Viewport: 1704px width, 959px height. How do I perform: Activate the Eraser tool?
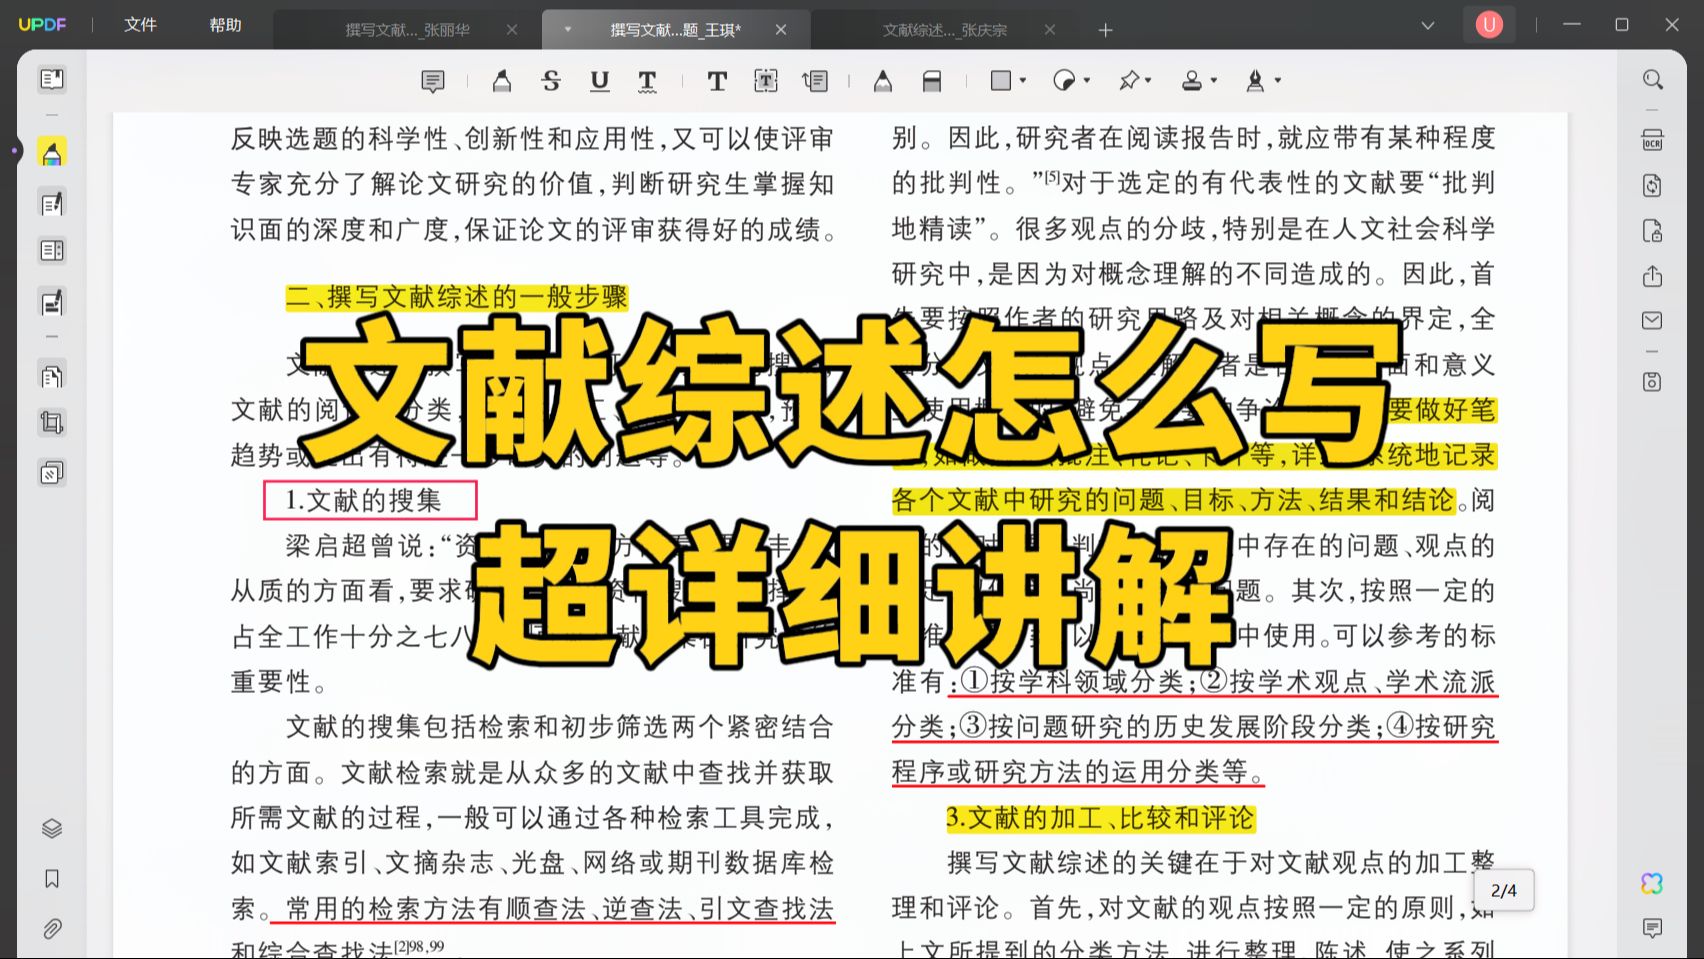tap(931, 80)
